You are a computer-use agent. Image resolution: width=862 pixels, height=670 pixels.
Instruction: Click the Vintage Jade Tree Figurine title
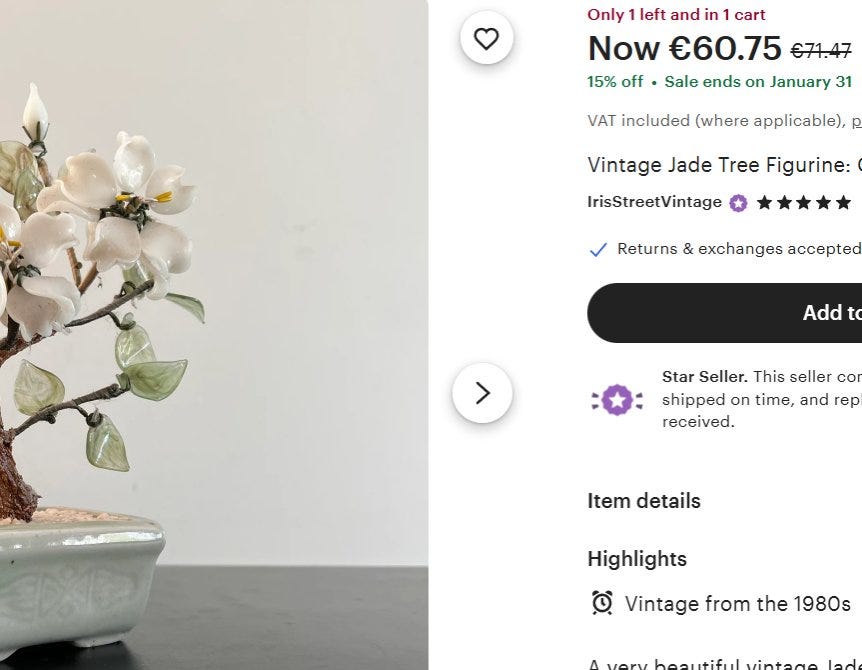point(718,165)
